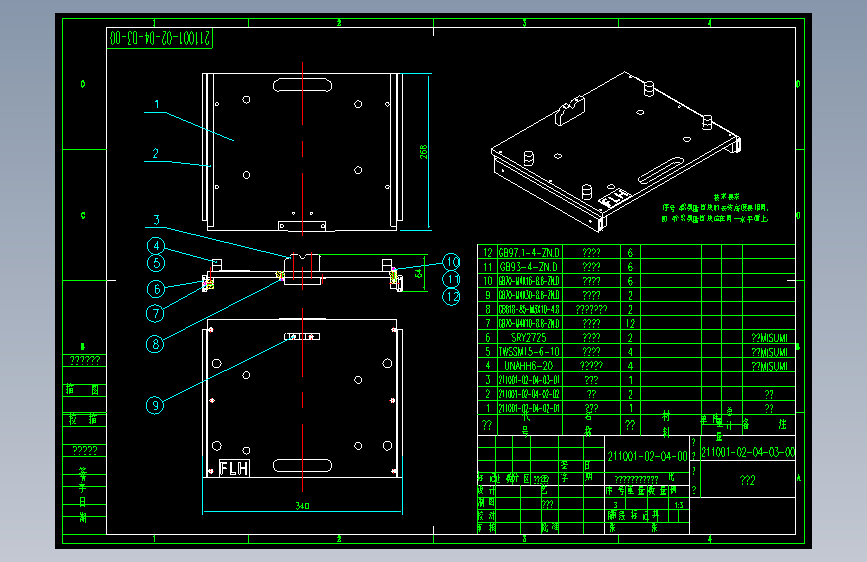Pick the circled balloon number 8
The width and height of the screenshot is (867, 562).
[155, 344]
